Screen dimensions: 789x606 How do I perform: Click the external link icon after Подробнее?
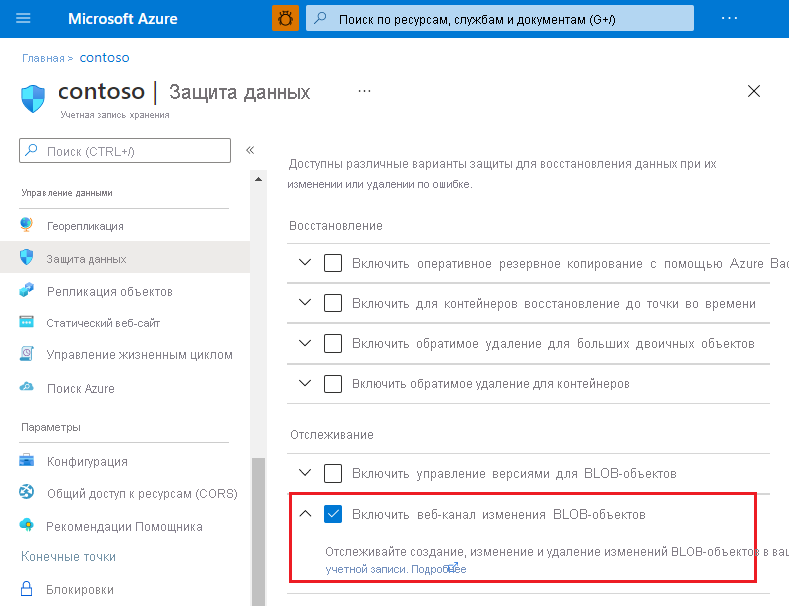(x=452, y=567)
